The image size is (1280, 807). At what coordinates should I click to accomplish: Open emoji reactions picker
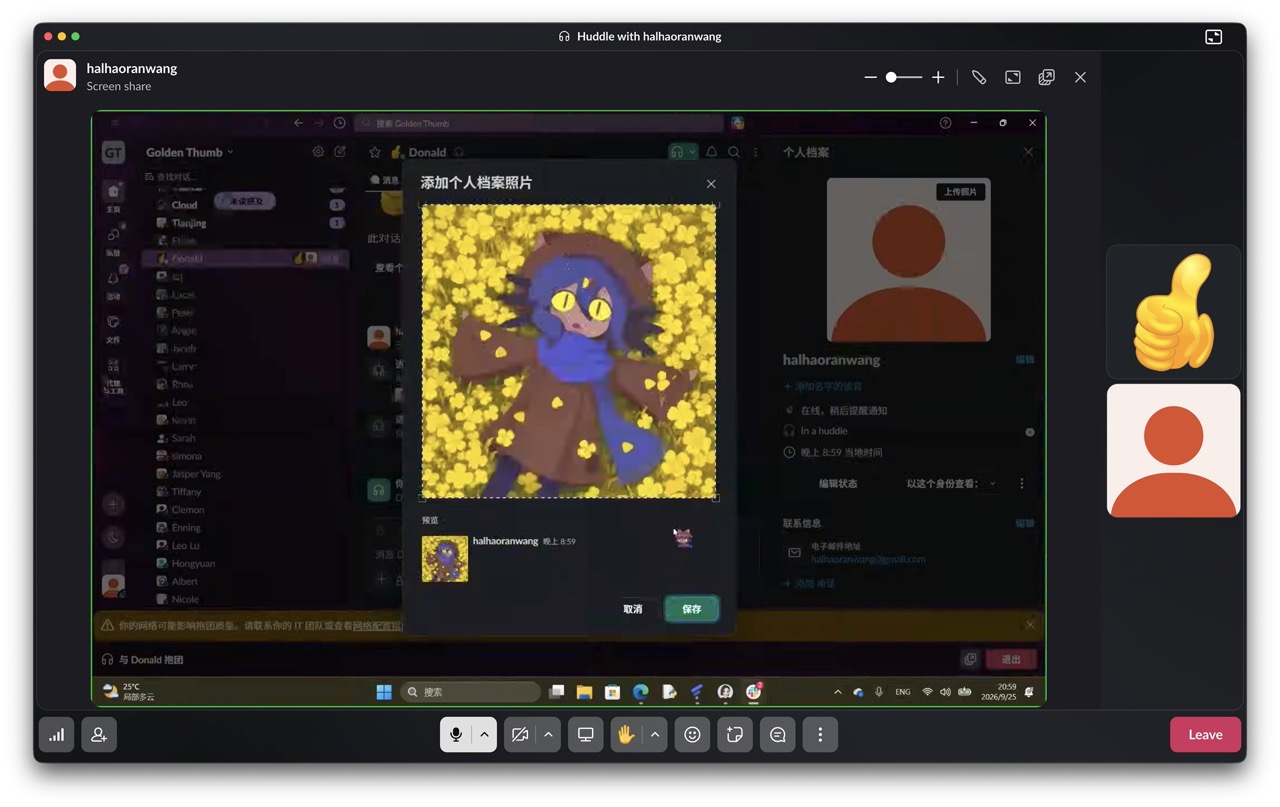(x=692, y=735)
